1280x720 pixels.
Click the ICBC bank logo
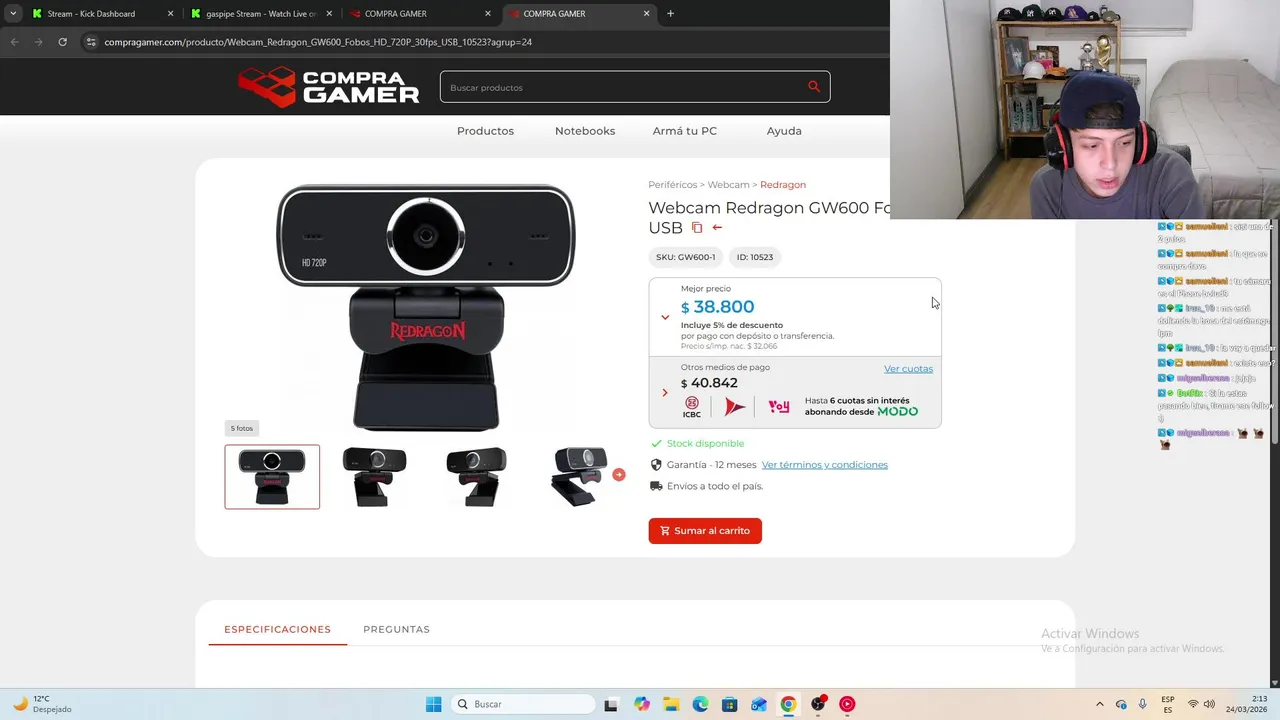pos(692,407)
